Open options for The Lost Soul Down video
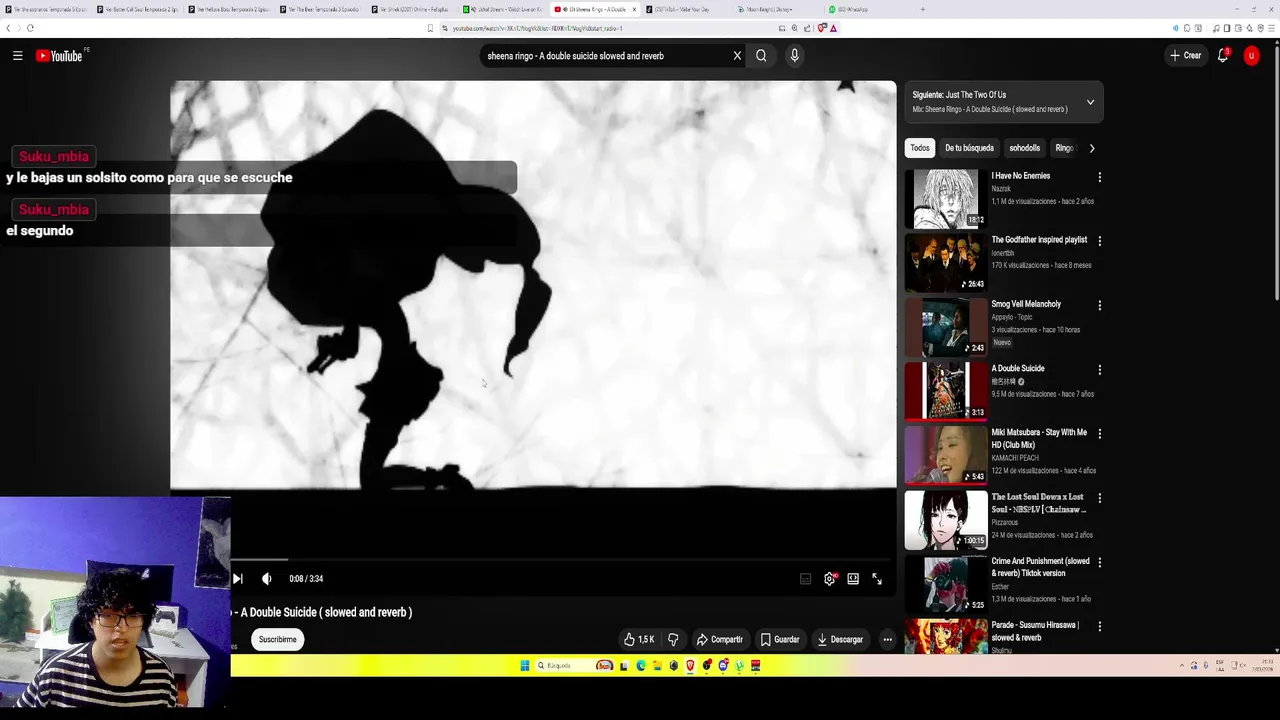The height and width of the screenshot is (720, 1280). tap(1100, 498)
